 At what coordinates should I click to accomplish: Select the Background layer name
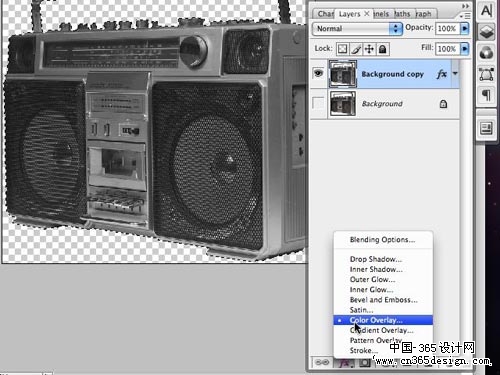382,104
